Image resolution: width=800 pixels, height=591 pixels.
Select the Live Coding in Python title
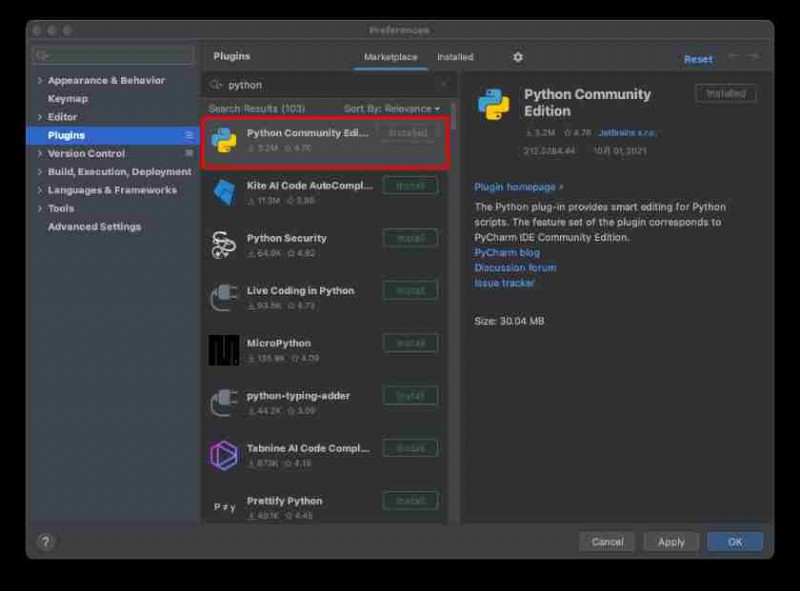[301, 290]
